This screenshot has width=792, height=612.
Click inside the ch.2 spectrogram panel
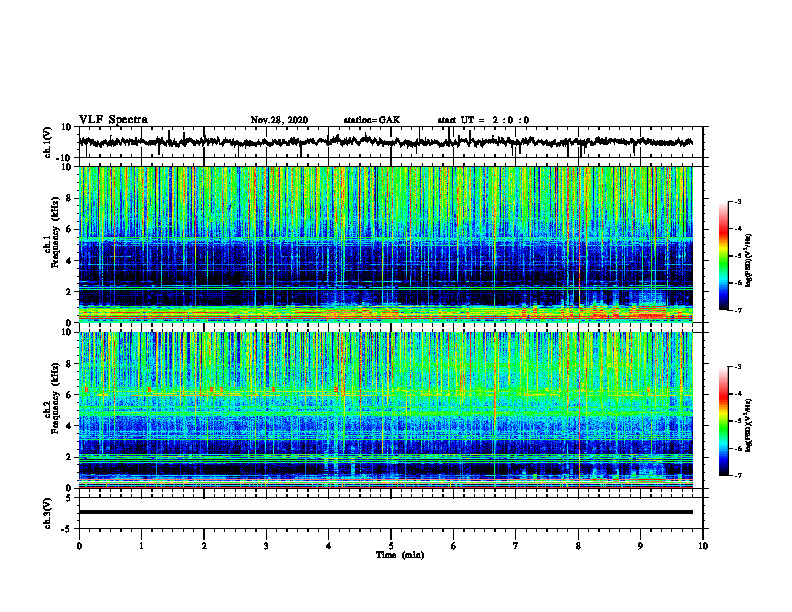[385, 410]
